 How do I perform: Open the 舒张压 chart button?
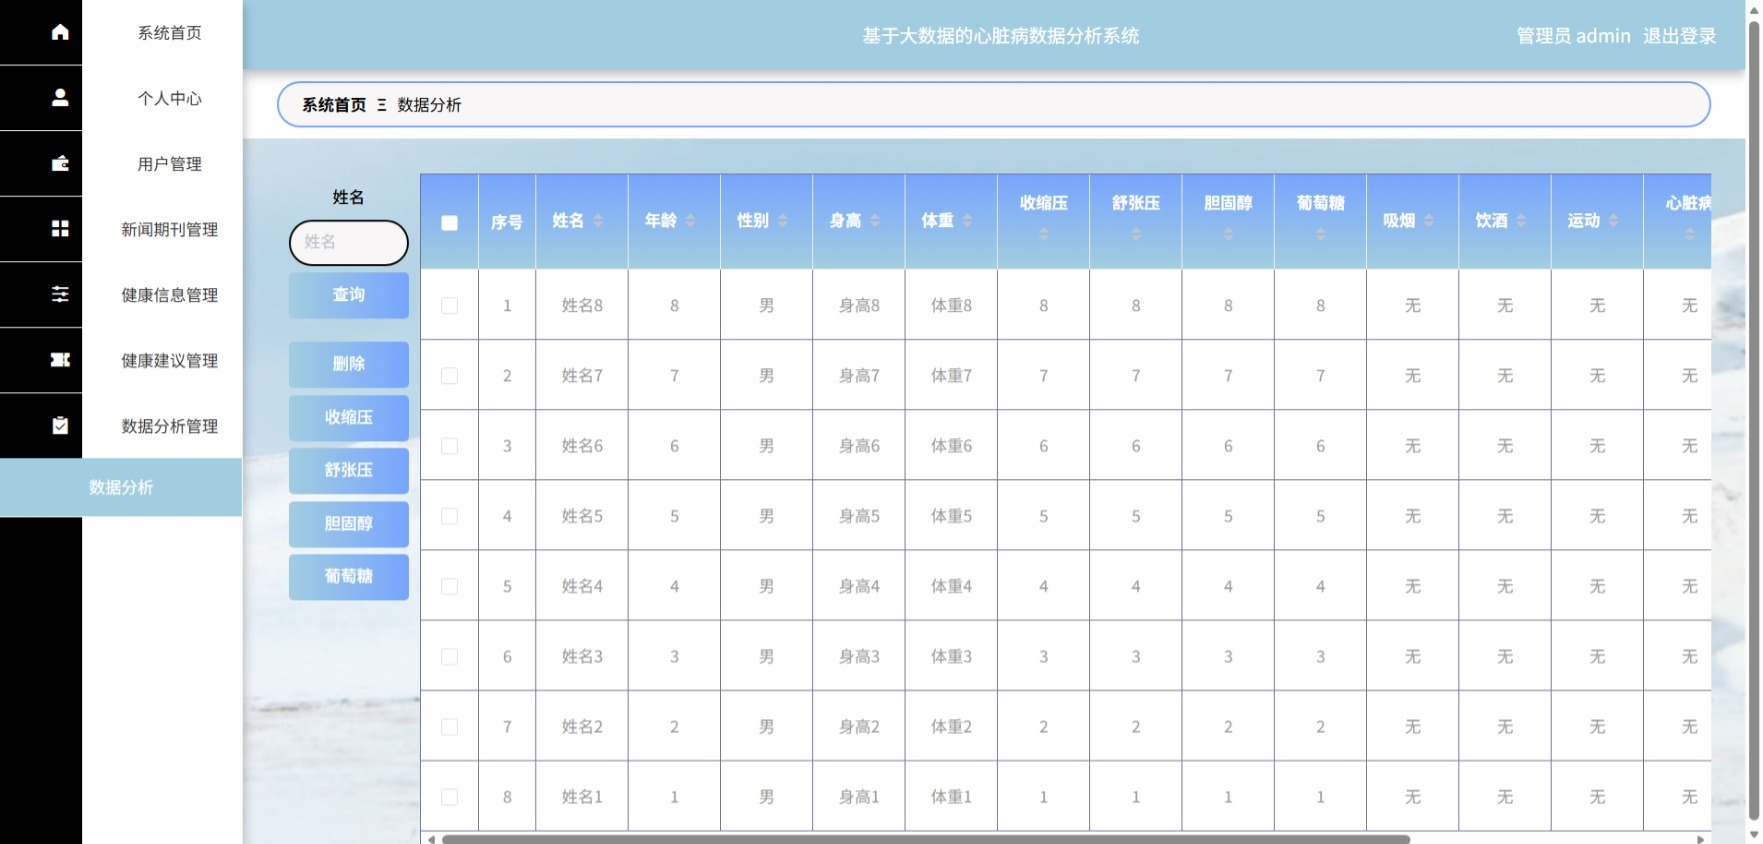[349, 470]
